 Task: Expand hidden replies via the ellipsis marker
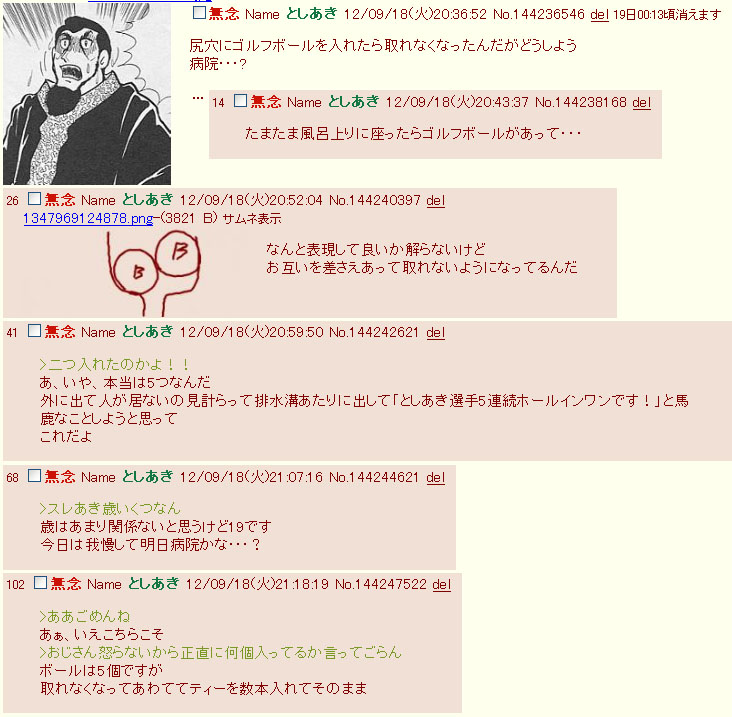coord(198,98)
